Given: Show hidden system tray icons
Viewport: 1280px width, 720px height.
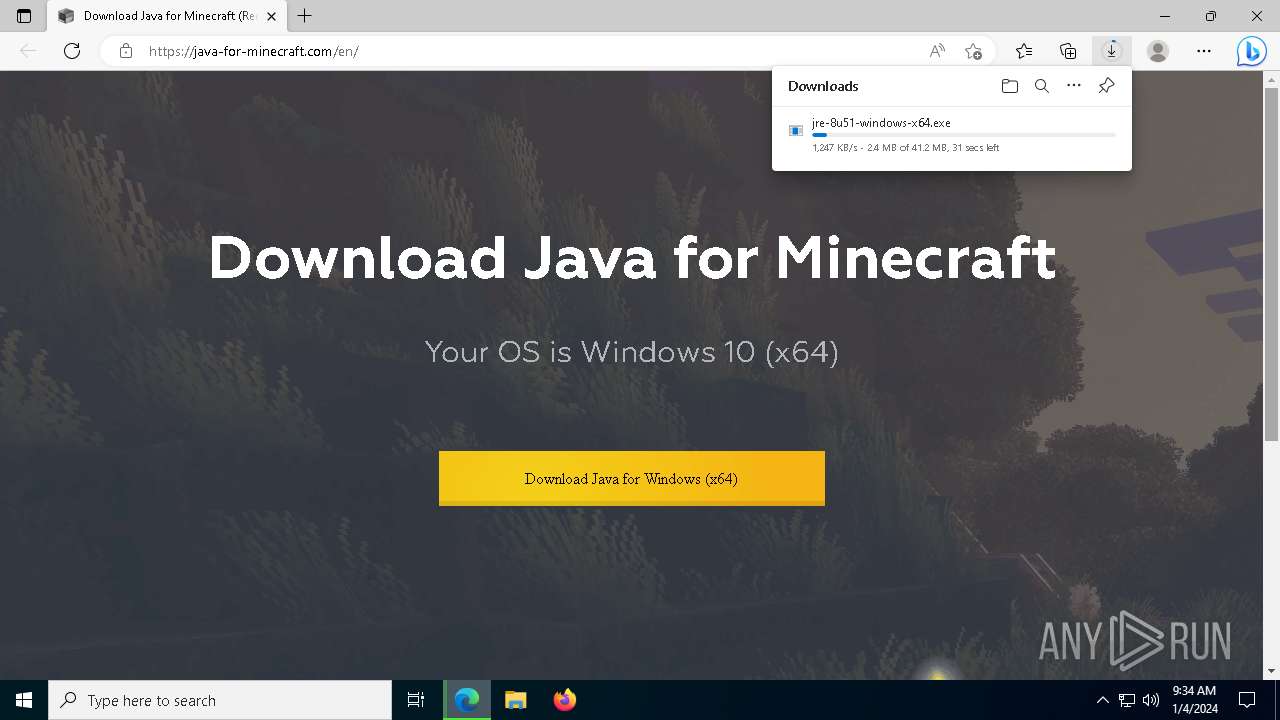Looking at the screenshot, I should (1102, 700).
